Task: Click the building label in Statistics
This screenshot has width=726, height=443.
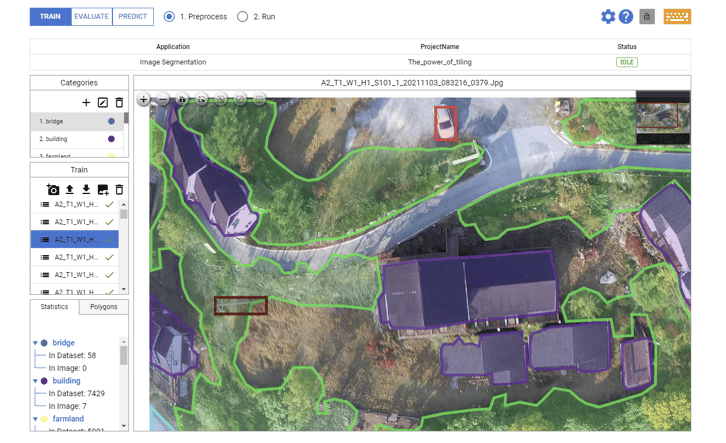Action: pos(66,381)
